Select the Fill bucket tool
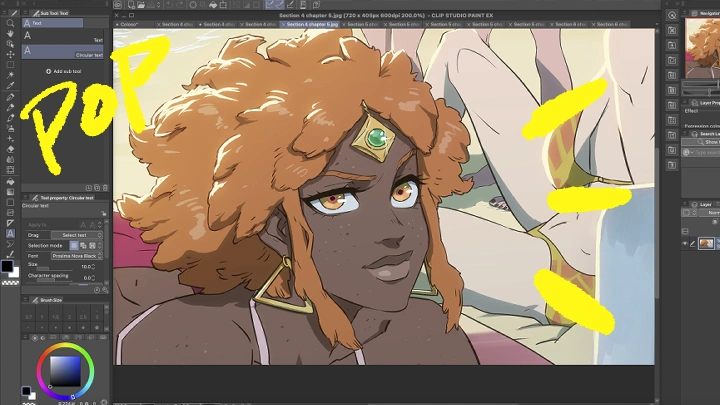720x405 pixels. tap(10, 181)
